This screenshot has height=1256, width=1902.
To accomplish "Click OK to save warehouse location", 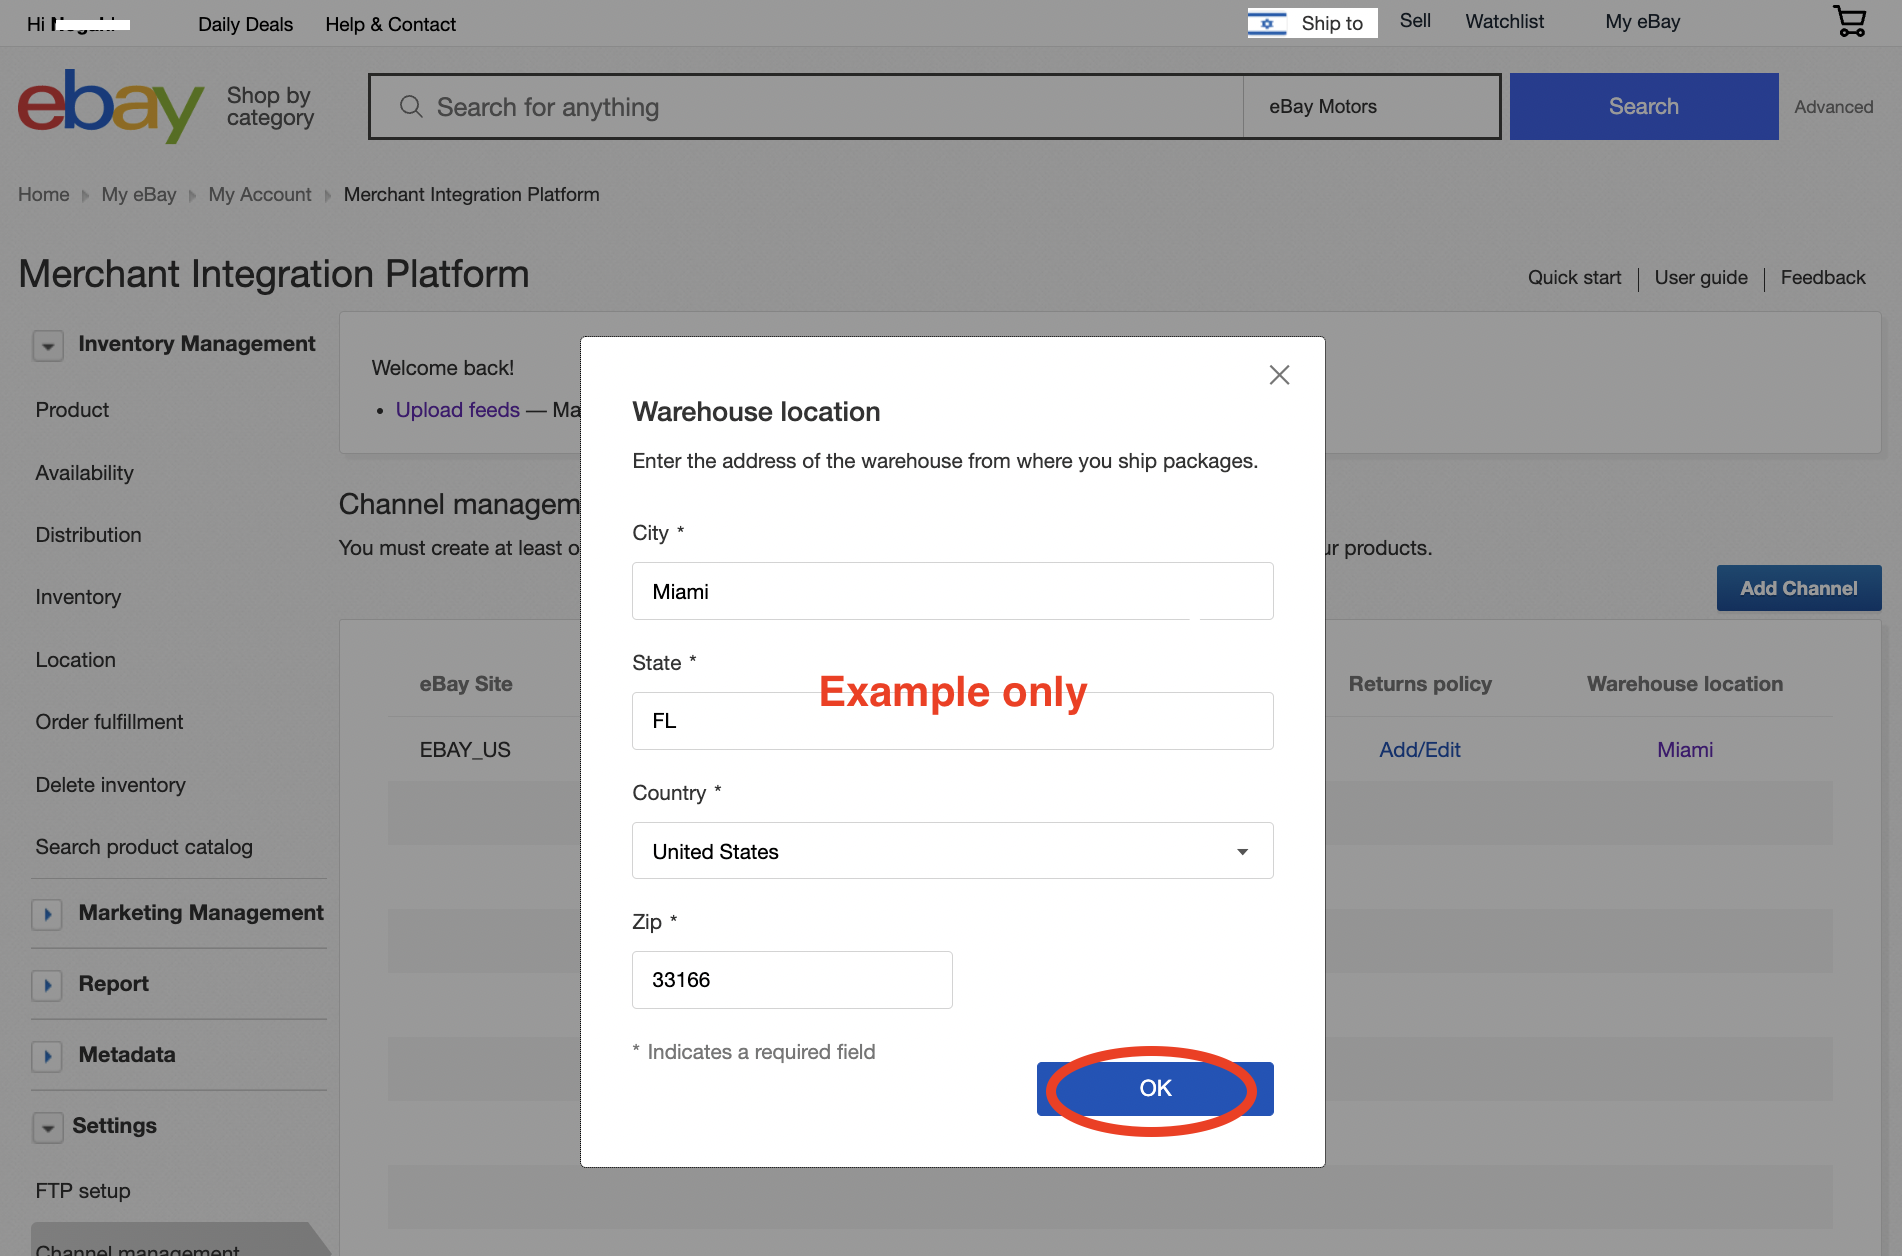I will 1155,1088.
